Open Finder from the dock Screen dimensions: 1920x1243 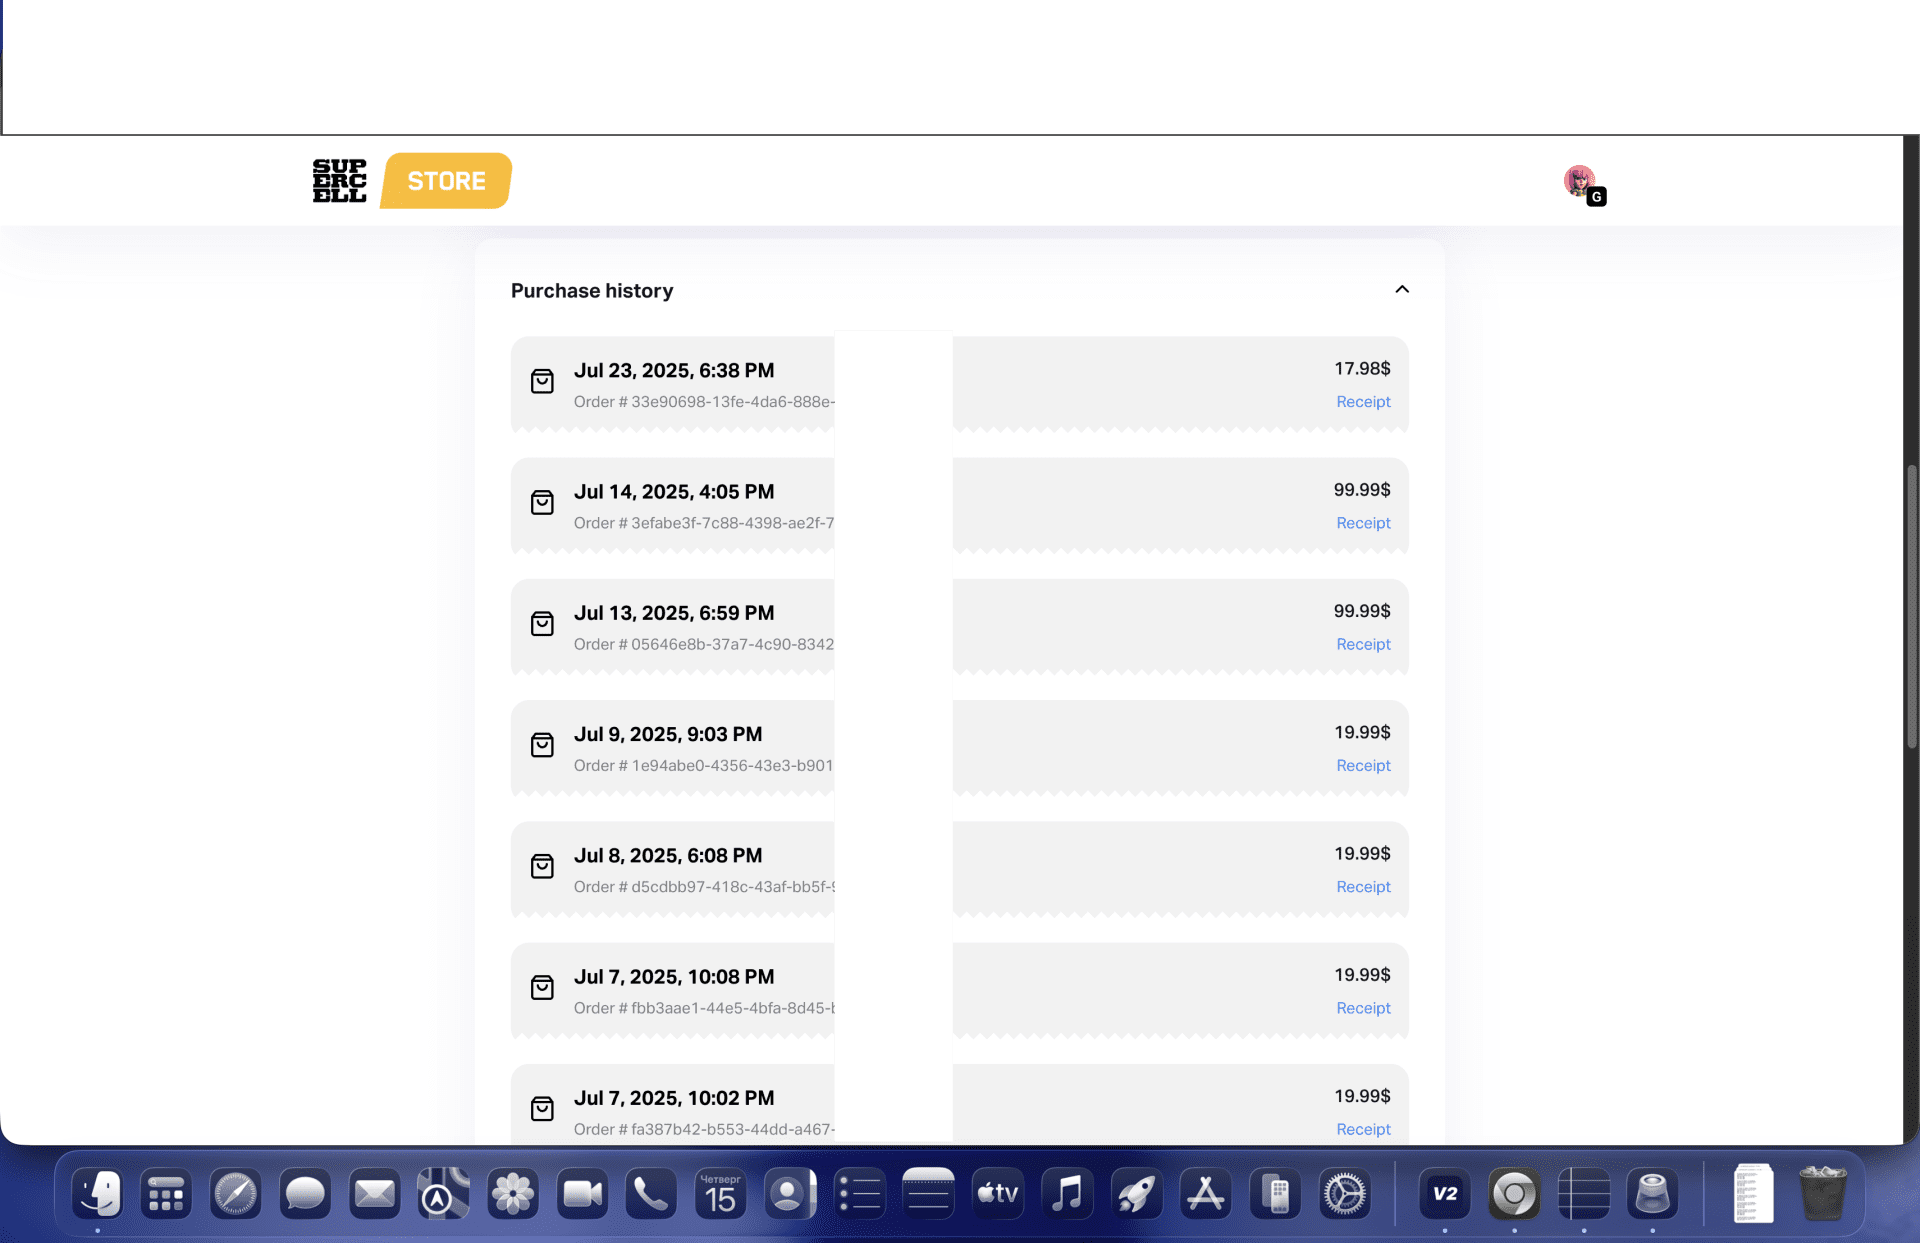98,1194
